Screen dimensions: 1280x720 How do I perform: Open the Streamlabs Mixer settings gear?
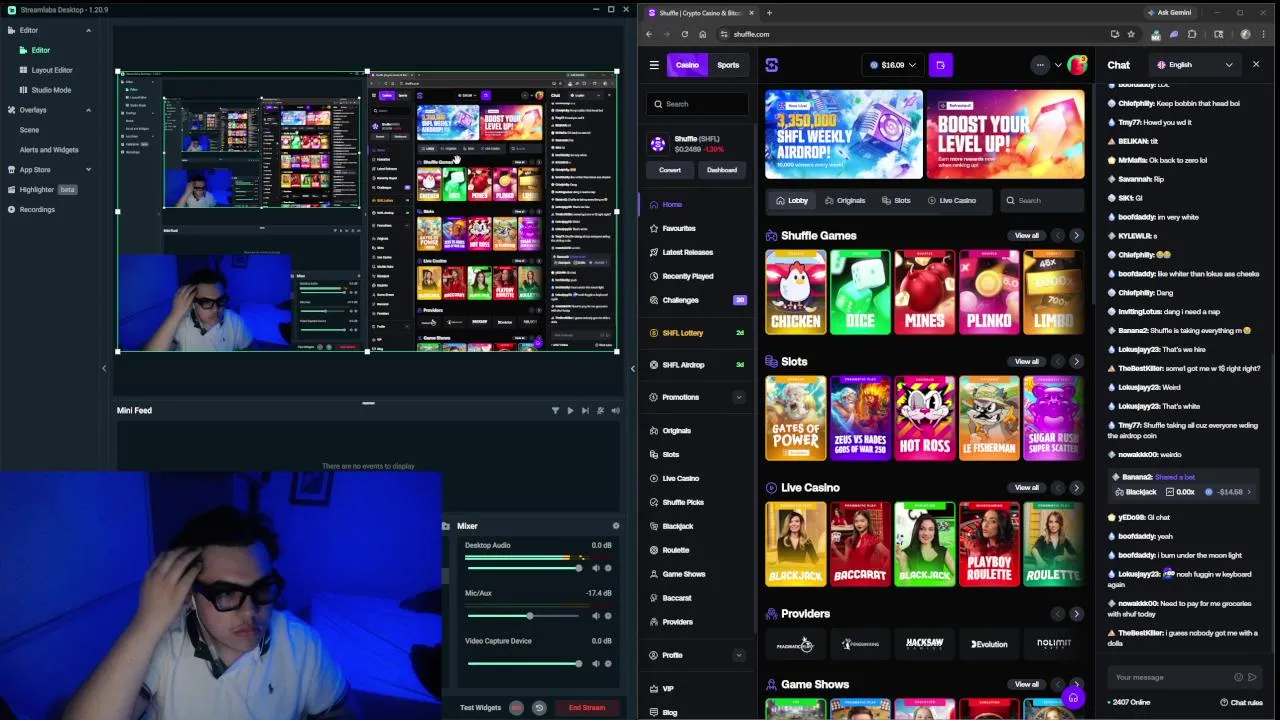616,526
